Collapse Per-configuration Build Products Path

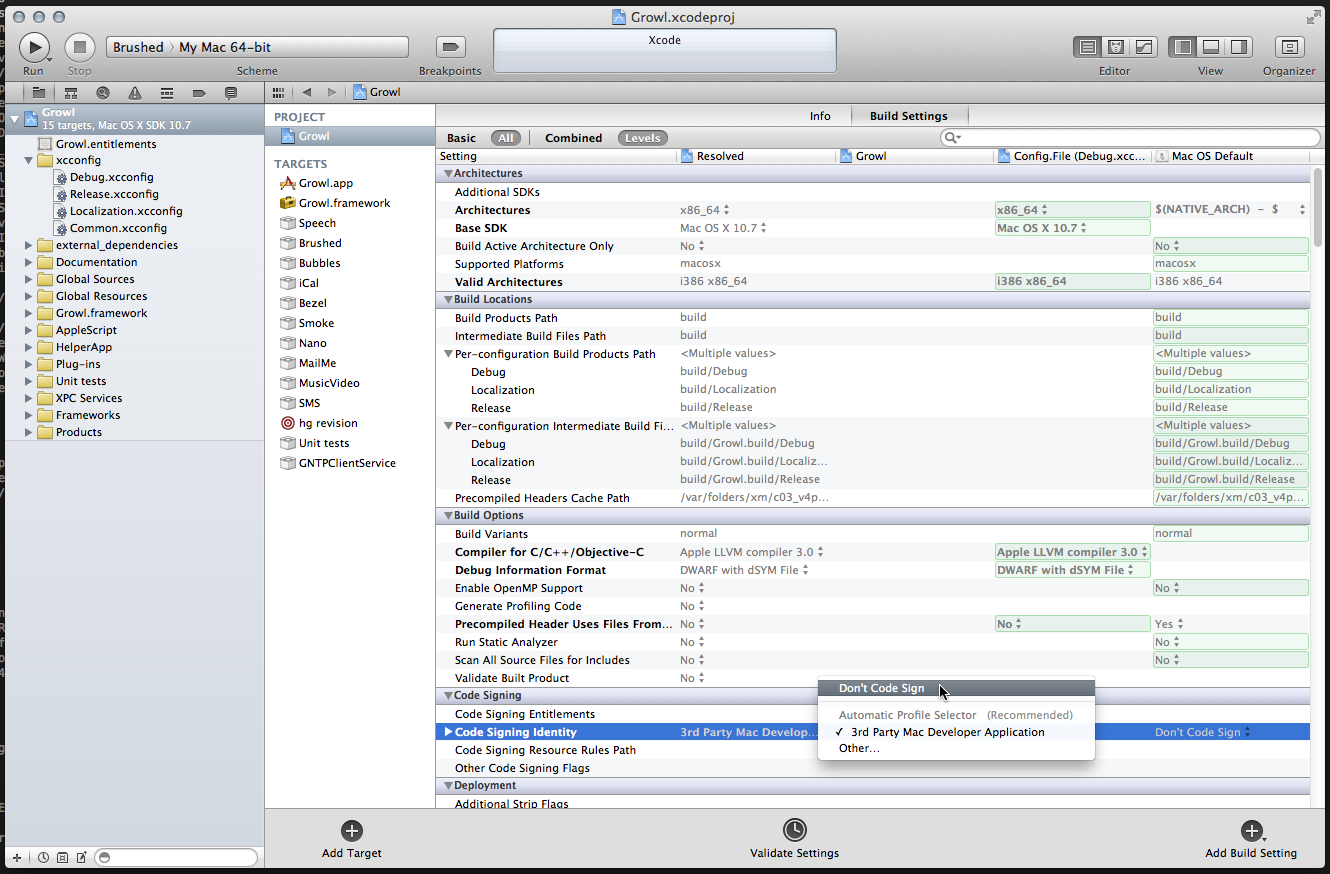pos(448,354)
